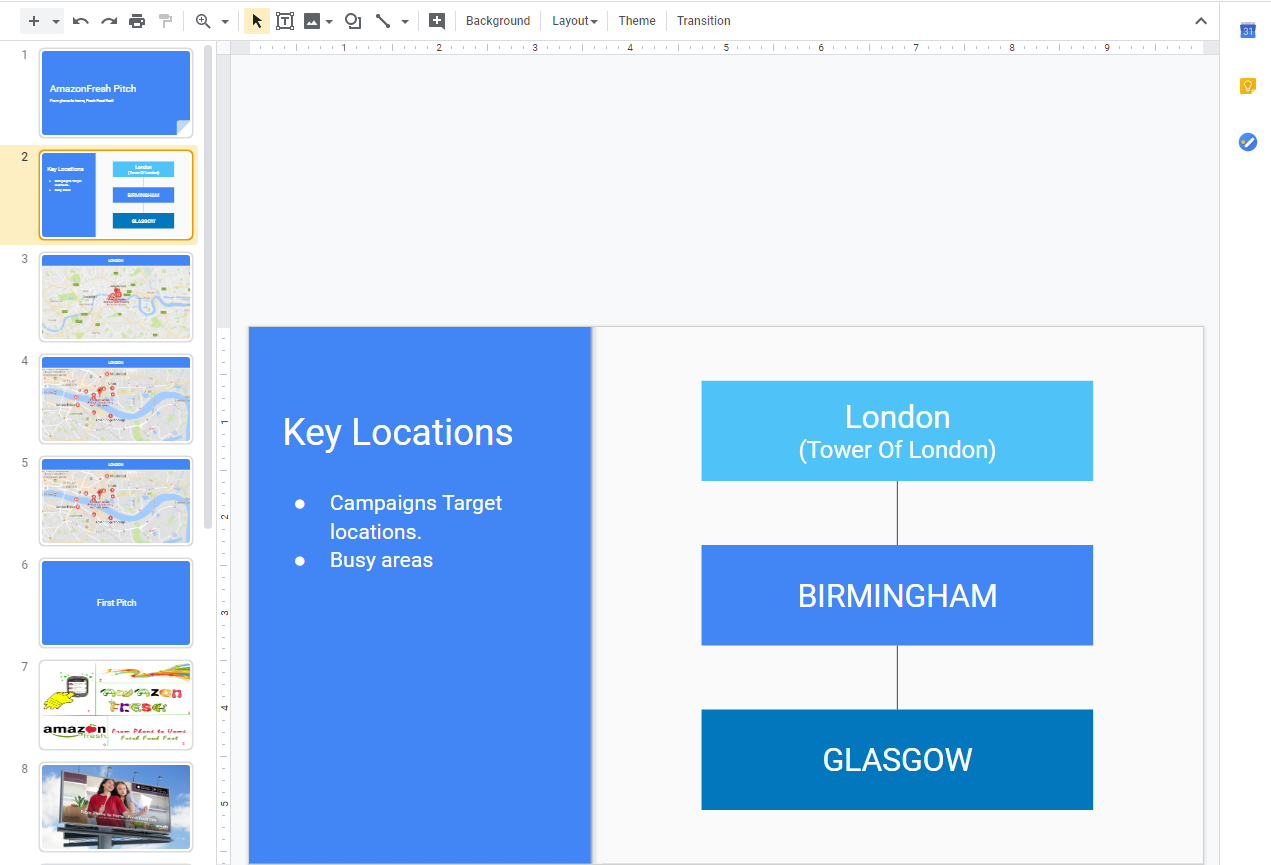Click the Zoom magnifier icon
The width and height of the screenshot is (1271, 865).
coord(203,21)
